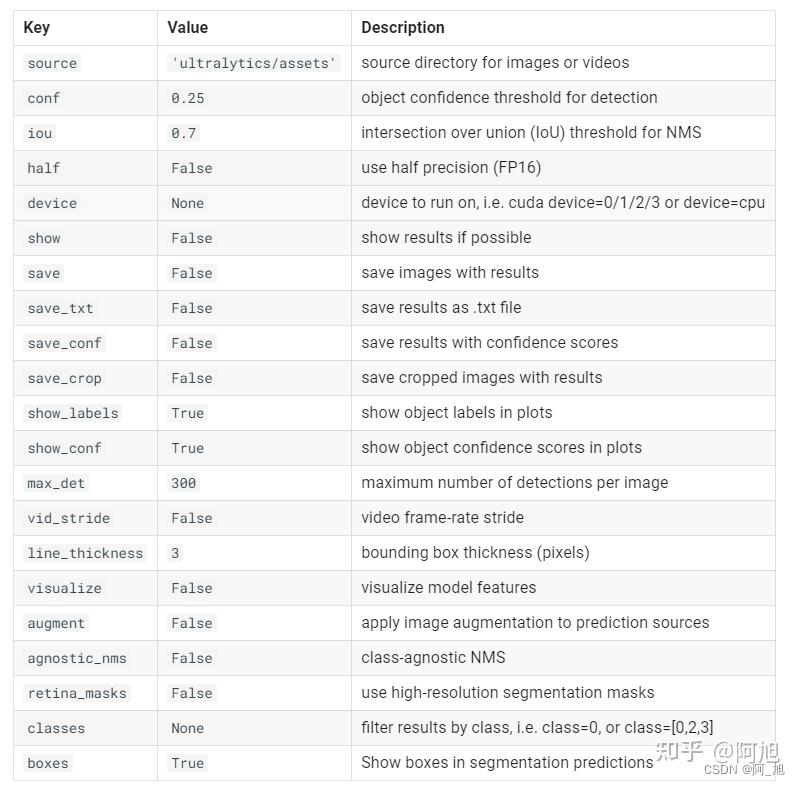Image resolution: width=800 pixels, height=785 pixels.
Task: Click the iou key label
Action: 40,133
